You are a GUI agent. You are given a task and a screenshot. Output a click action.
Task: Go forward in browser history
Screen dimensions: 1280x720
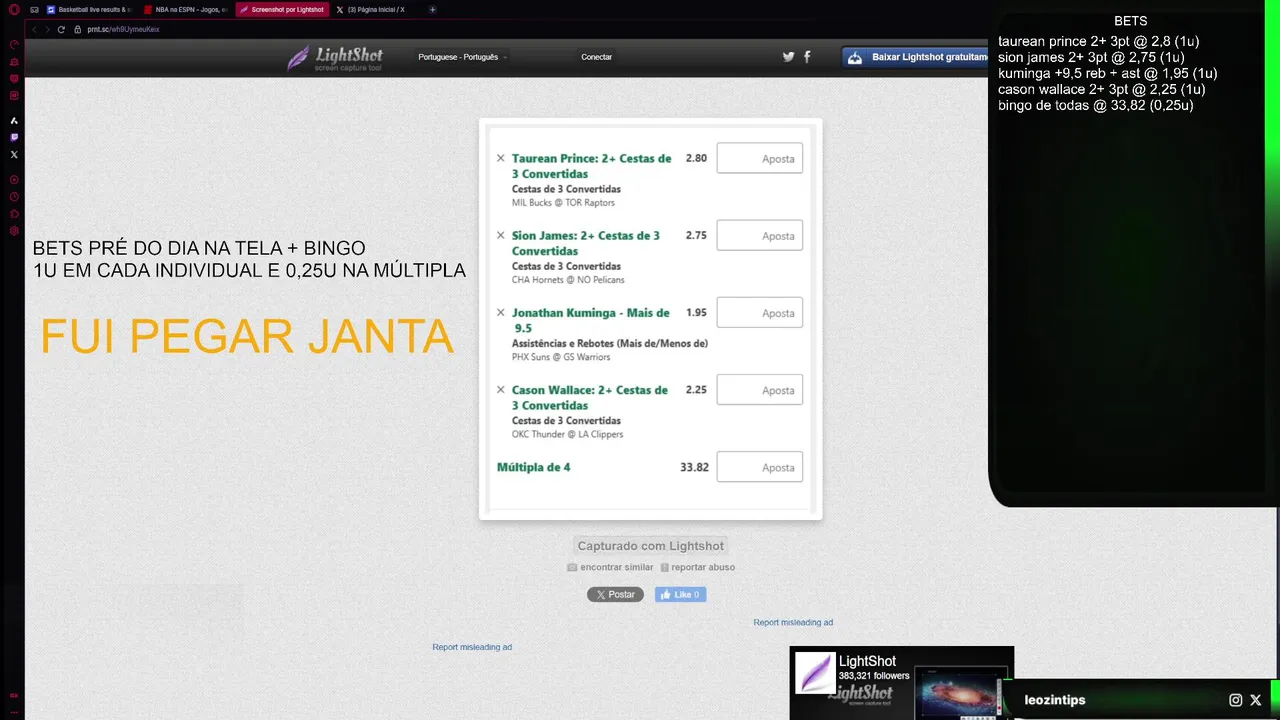pos(46,29)
